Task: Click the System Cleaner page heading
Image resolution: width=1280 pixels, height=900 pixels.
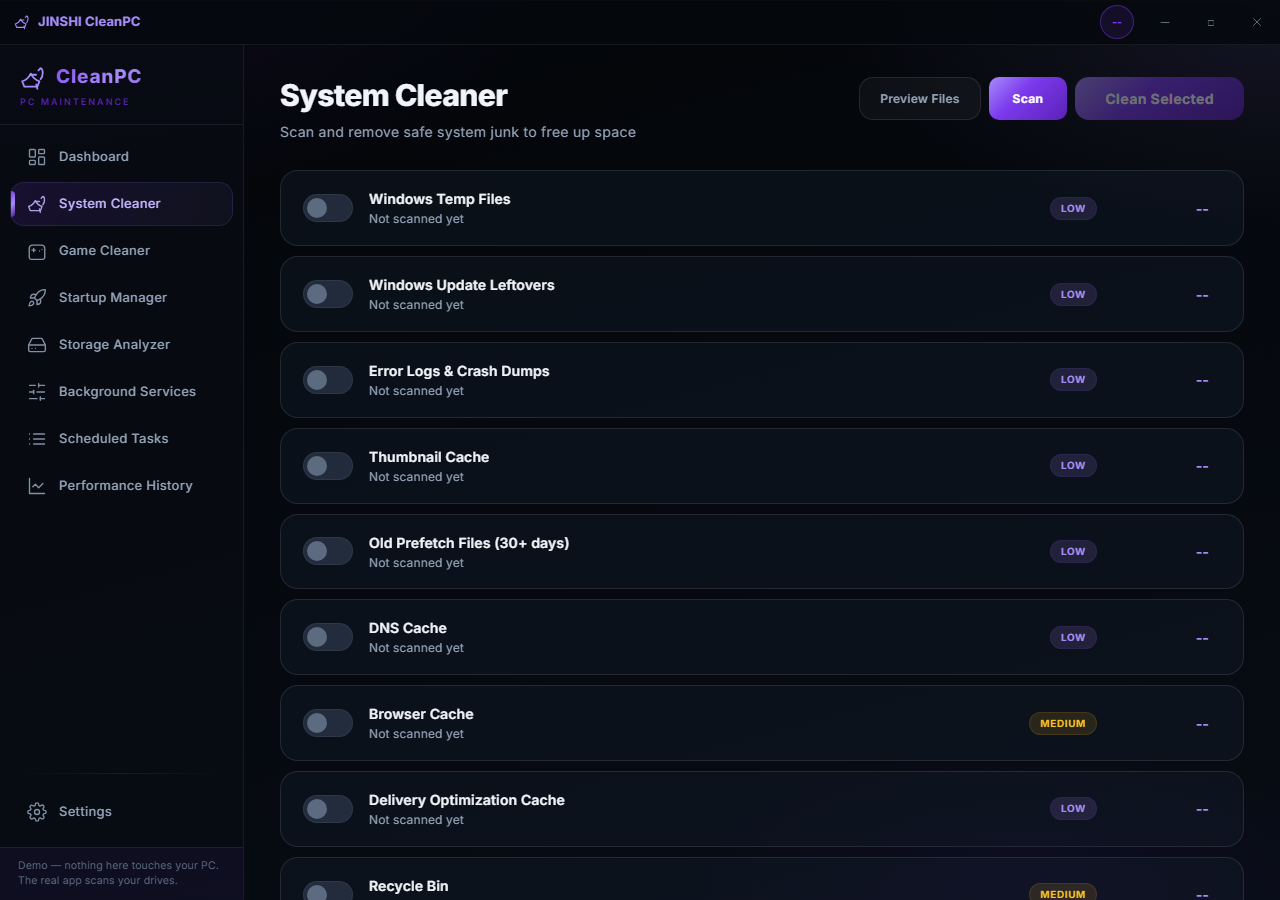Action: click(394, 96)
